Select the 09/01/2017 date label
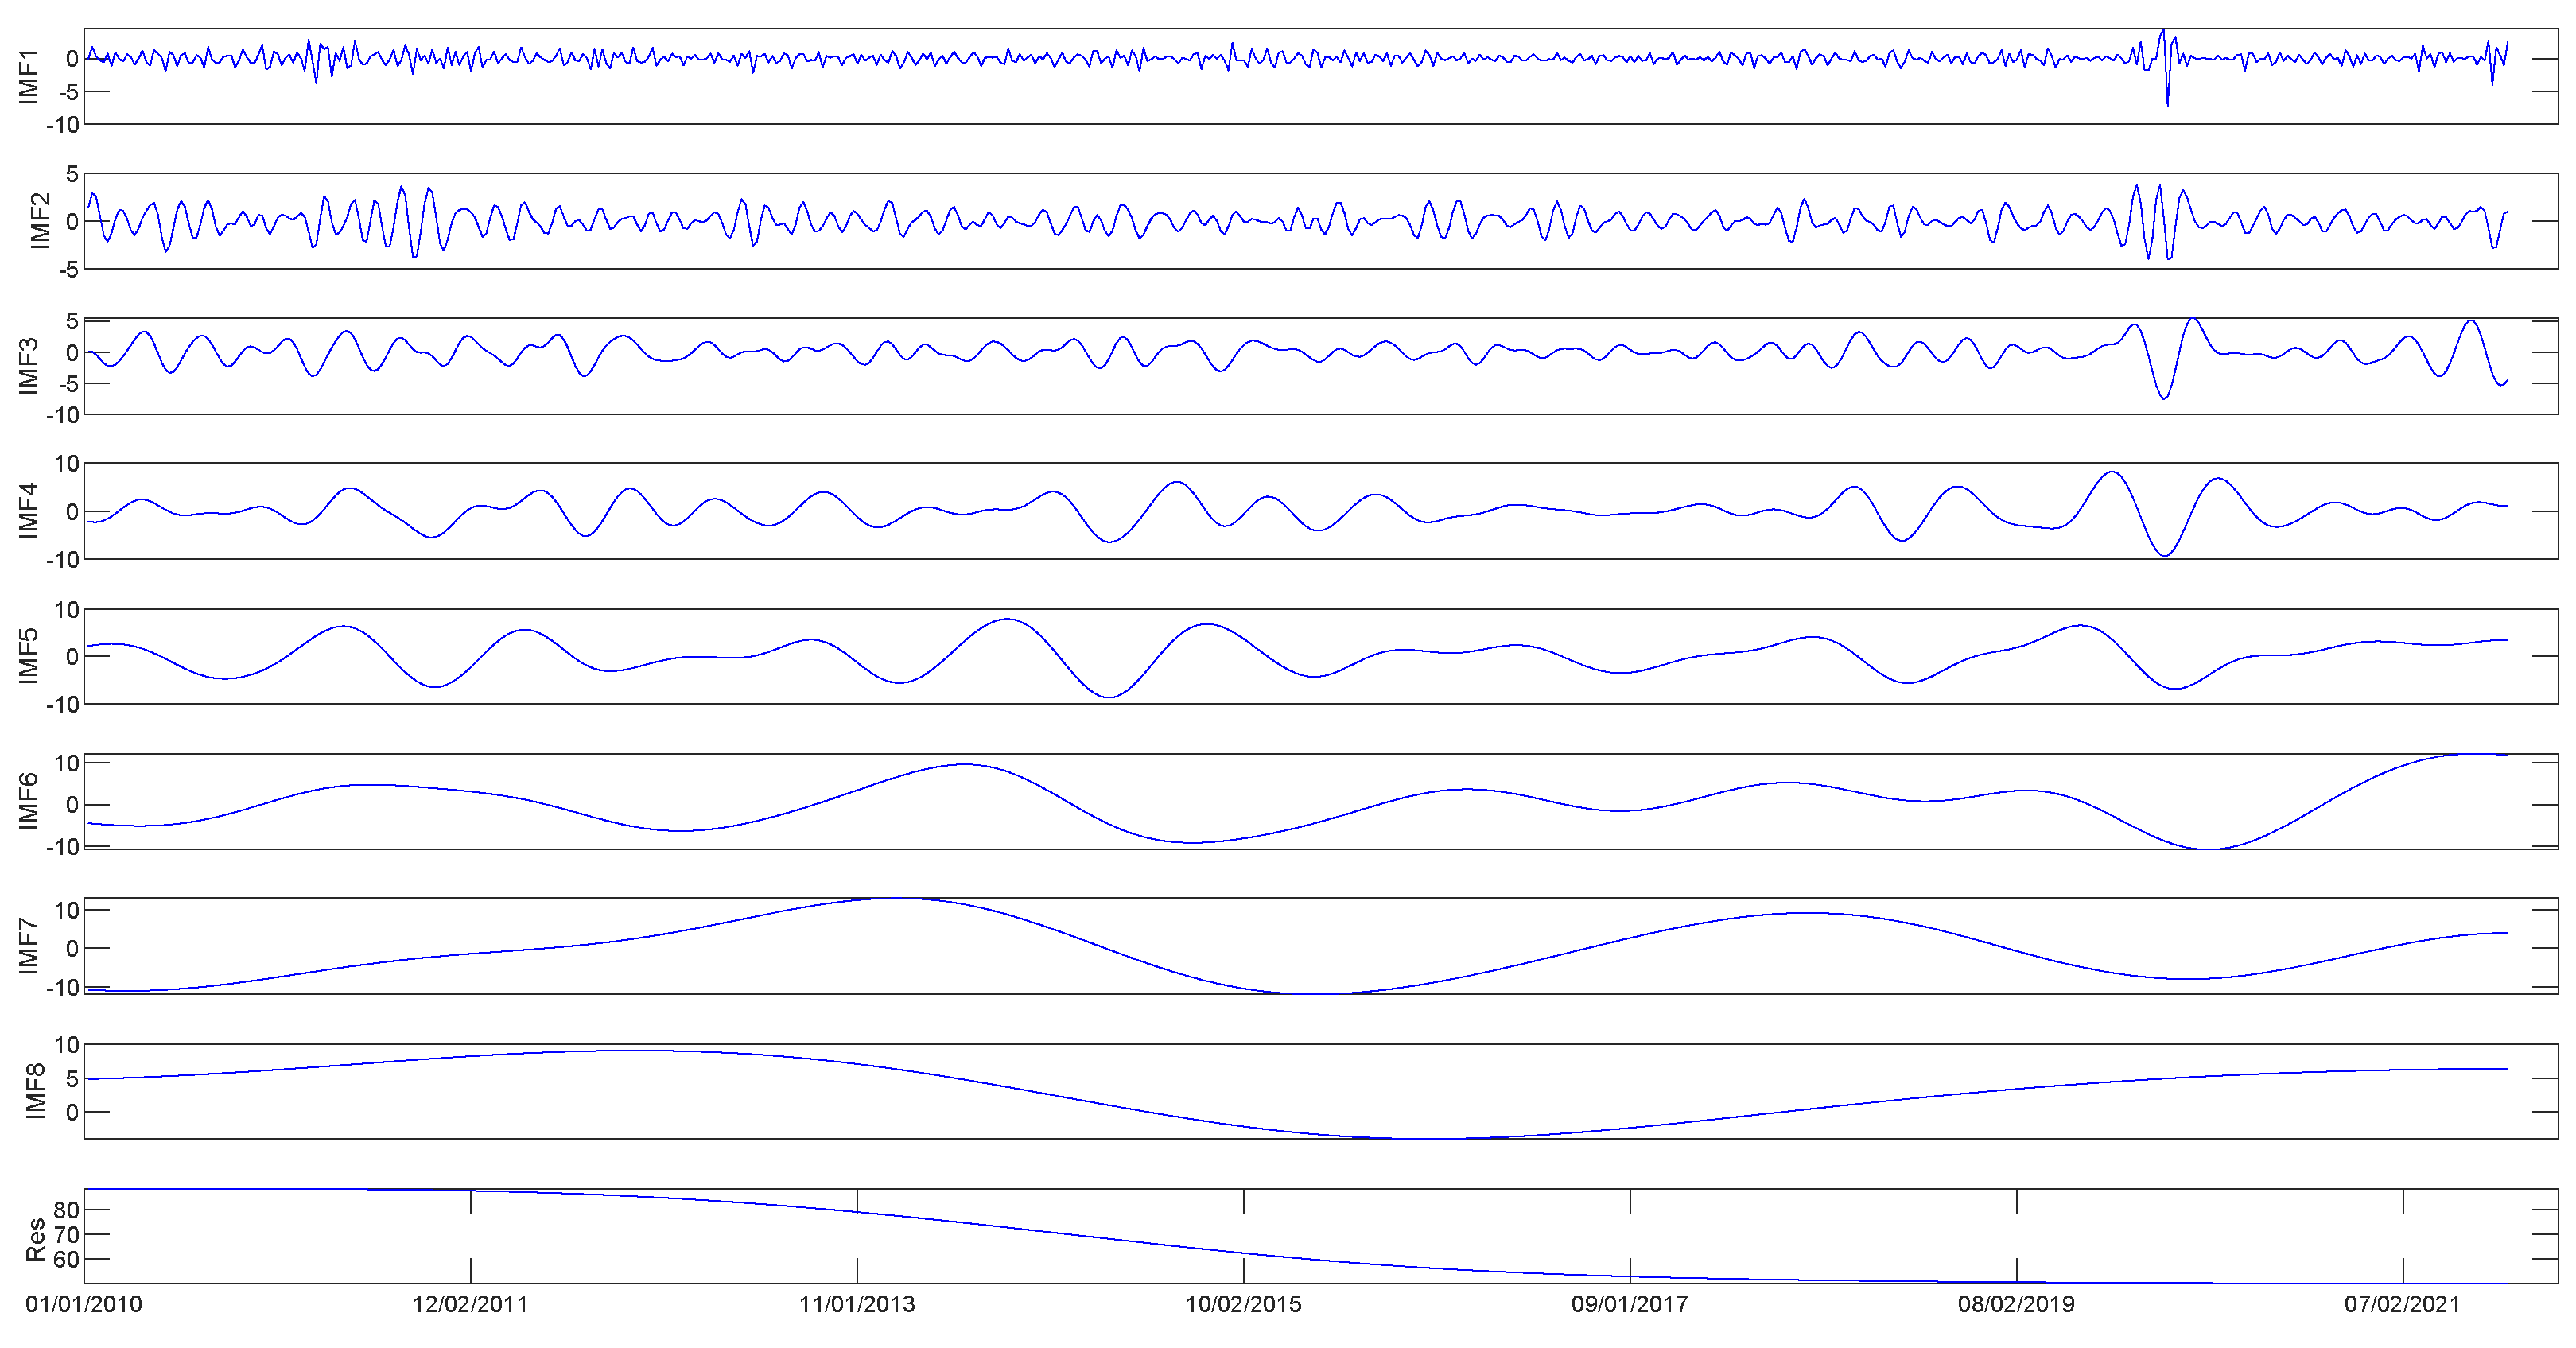This screenshot has width=2576, height=1348. (x=1630, y=1304)
